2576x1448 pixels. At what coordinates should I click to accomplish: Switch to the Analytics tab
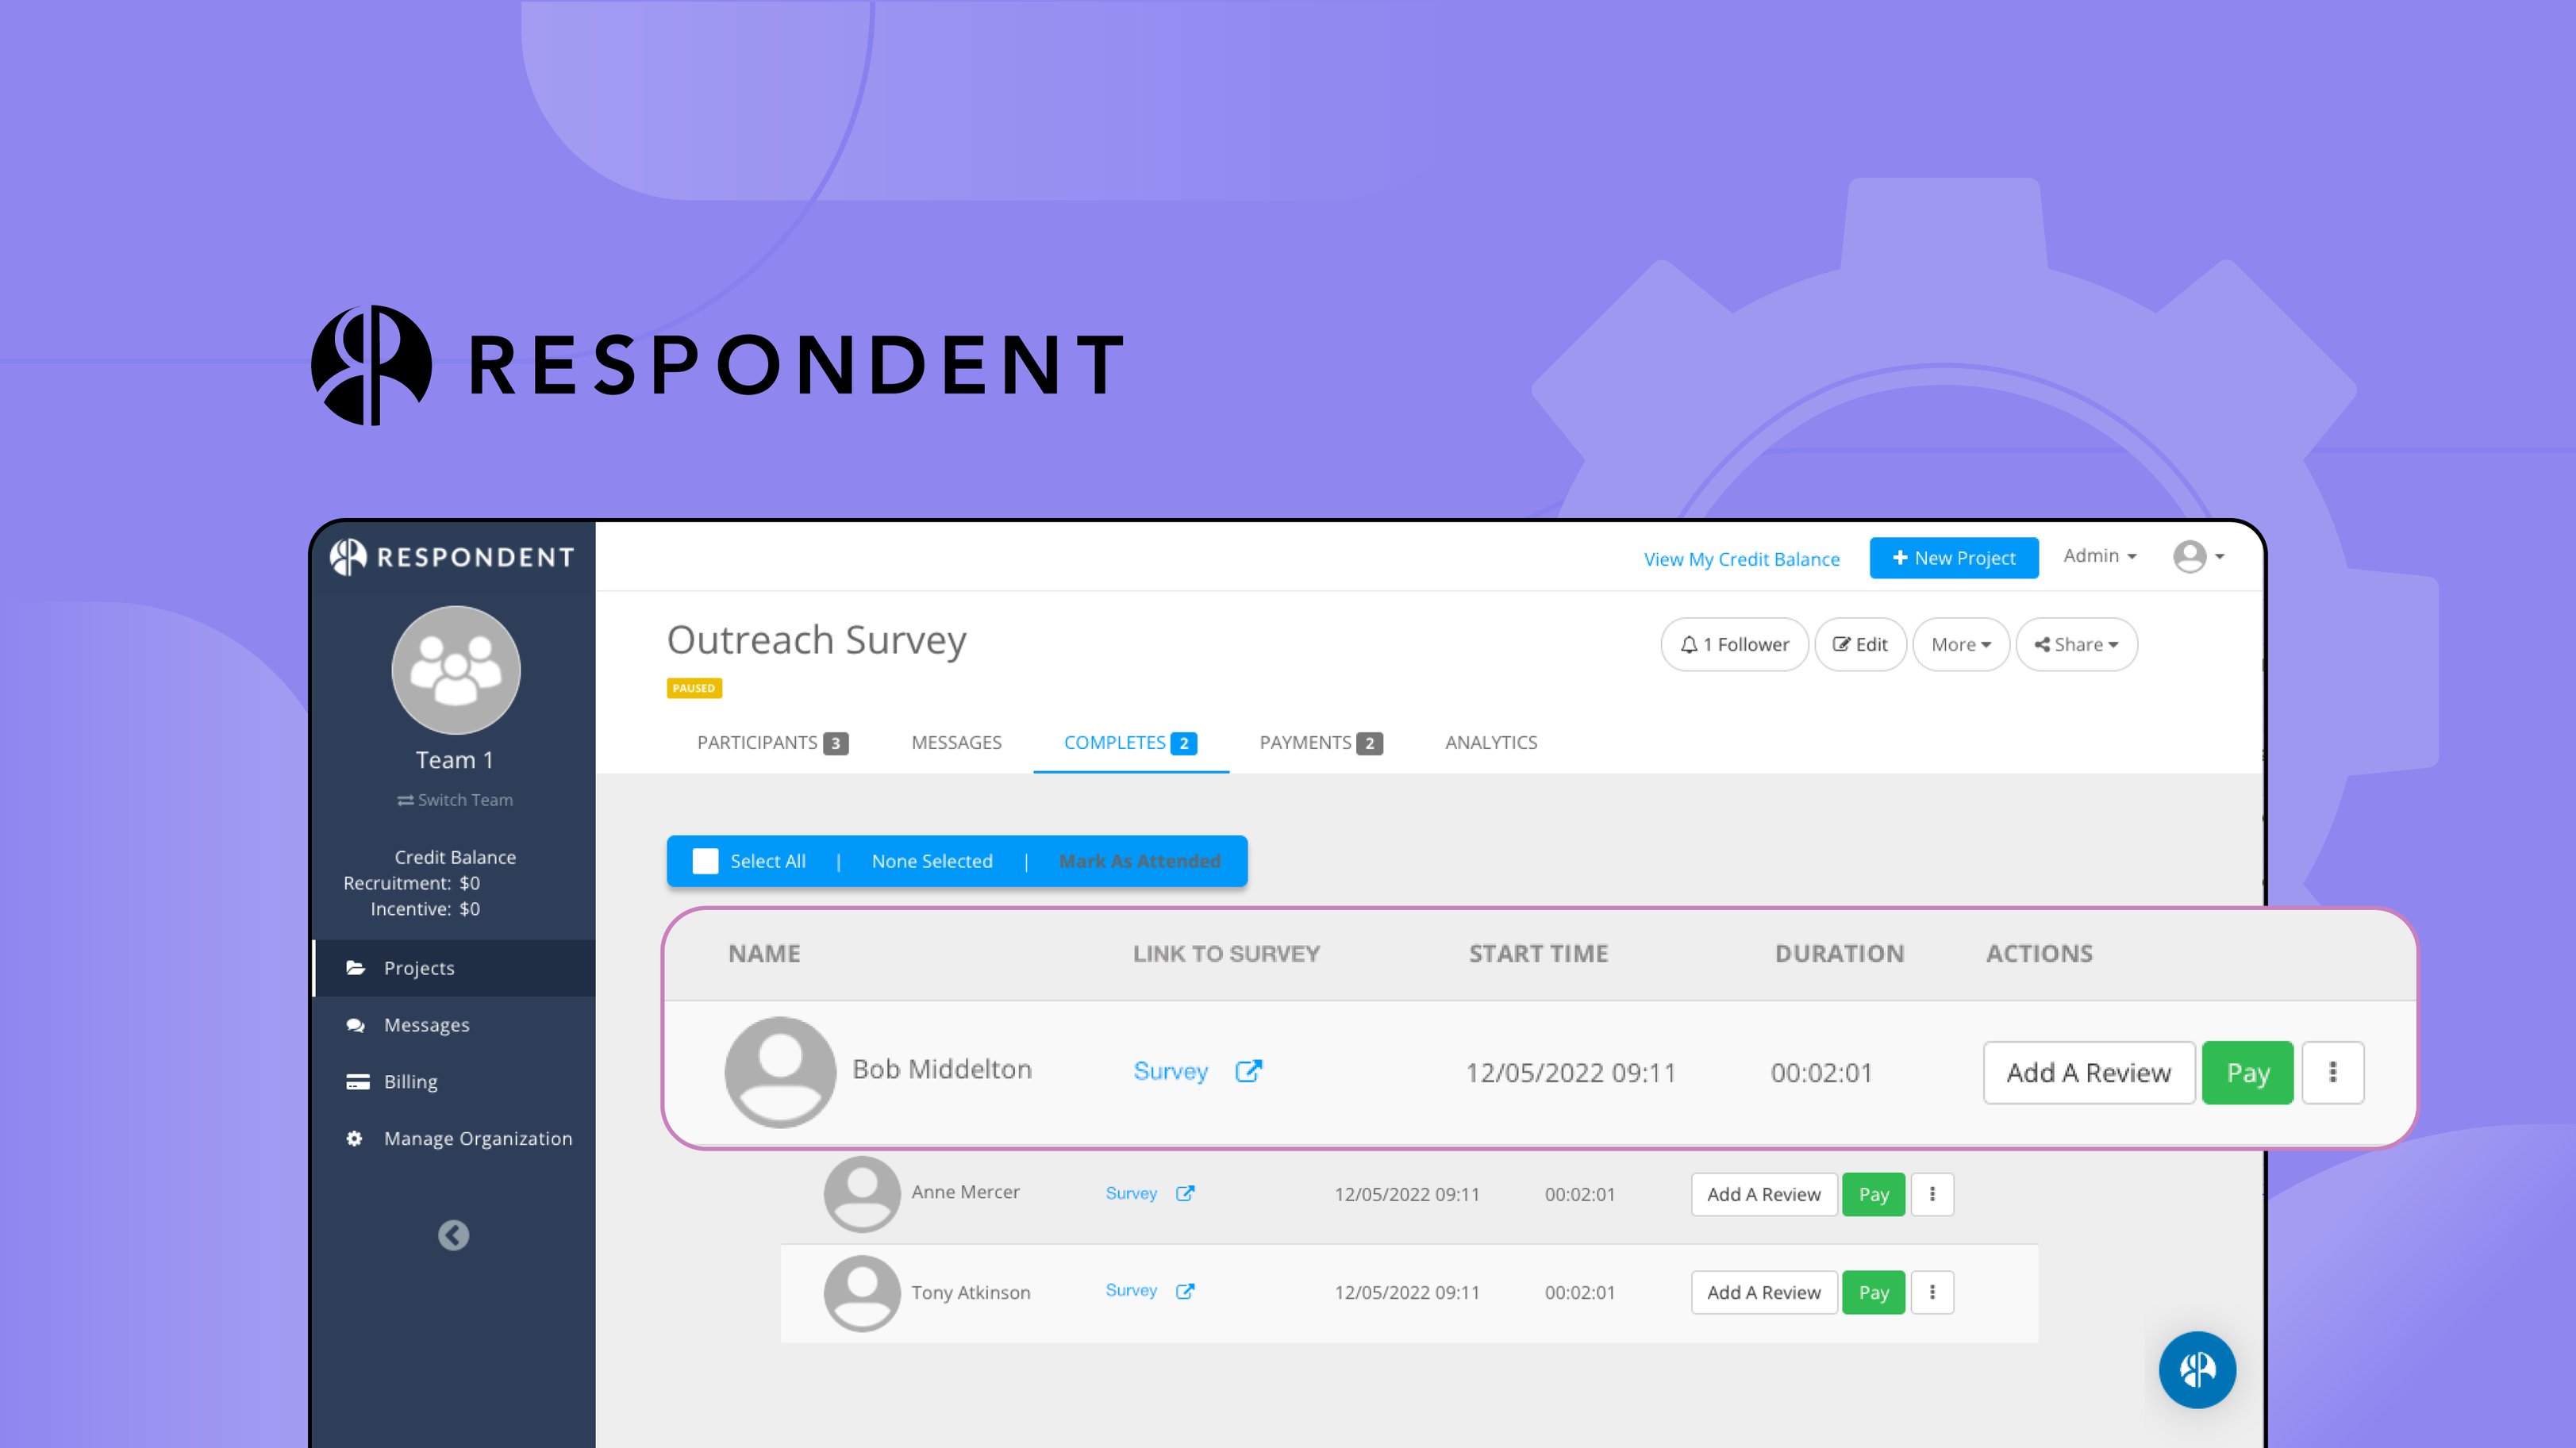coord(1490,743)
